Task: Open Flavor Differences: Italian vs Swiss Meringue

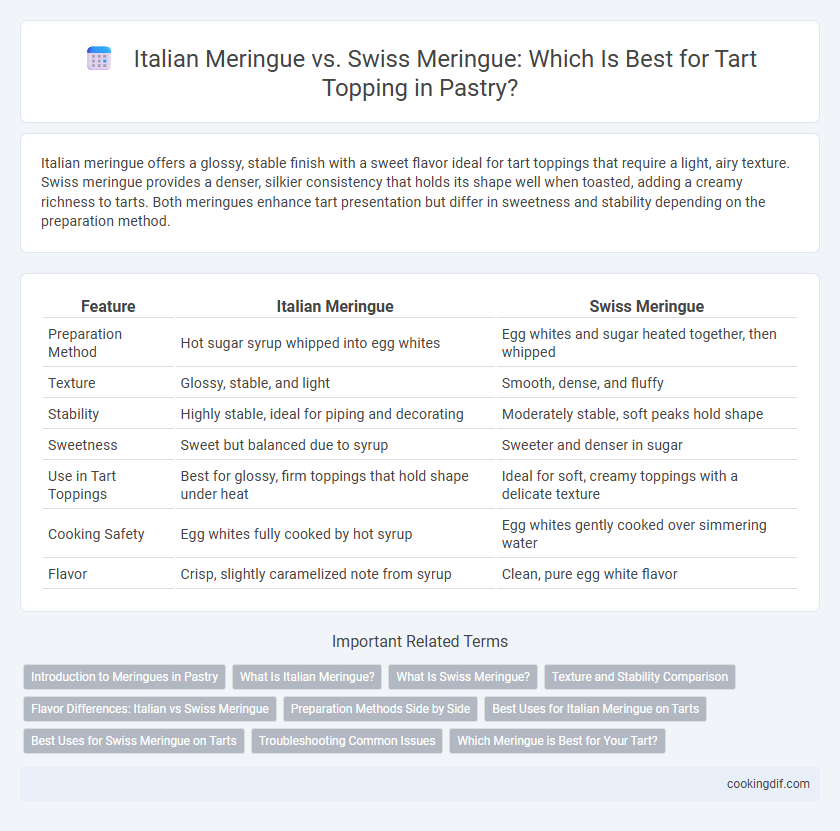Action: click(x=150, y=709)
